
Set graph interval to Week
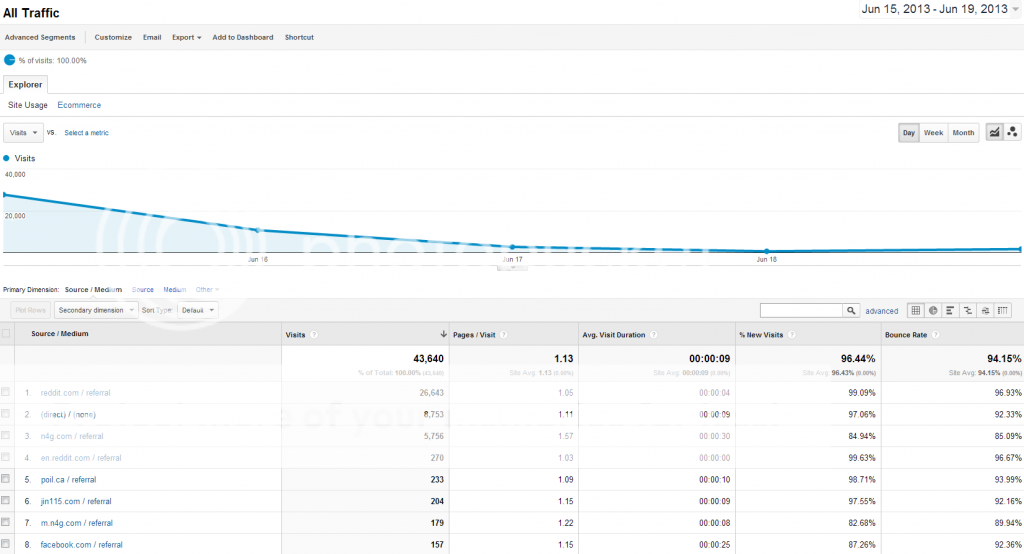click(933, 133)
